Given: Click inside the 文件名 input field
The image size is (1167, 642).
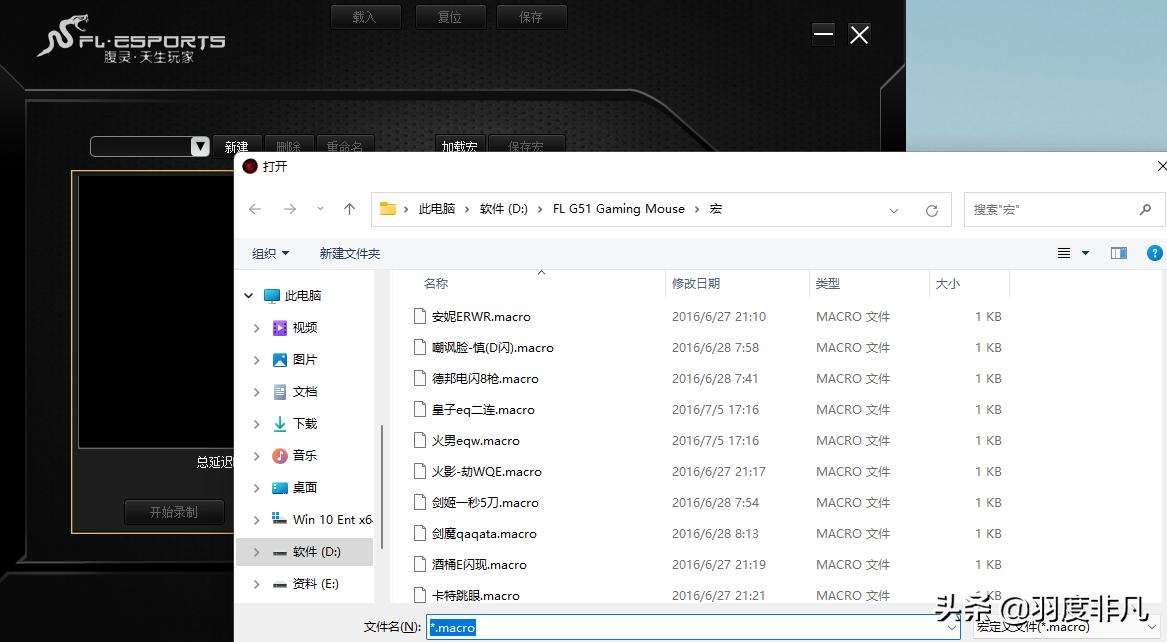Looking at the screenshot, I should (x=690, y=627).
